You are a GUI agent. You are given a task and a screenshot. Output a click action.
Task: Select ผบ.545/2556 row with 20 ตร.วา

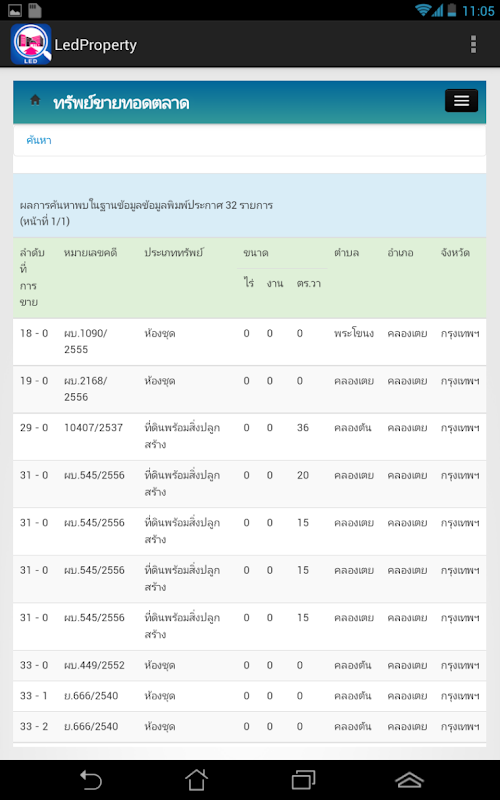249,484
